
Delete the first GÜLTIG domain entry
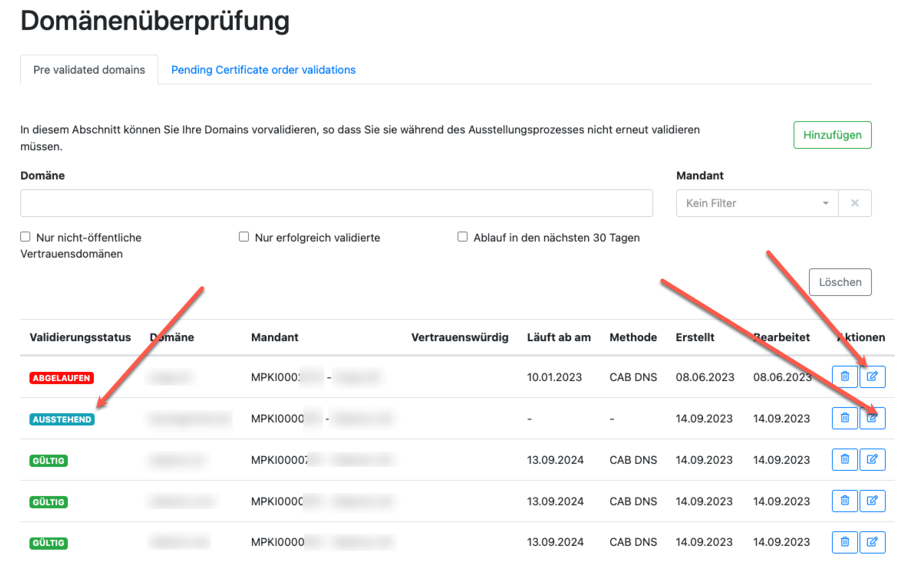pyautogui.click(x=844, y=460)
